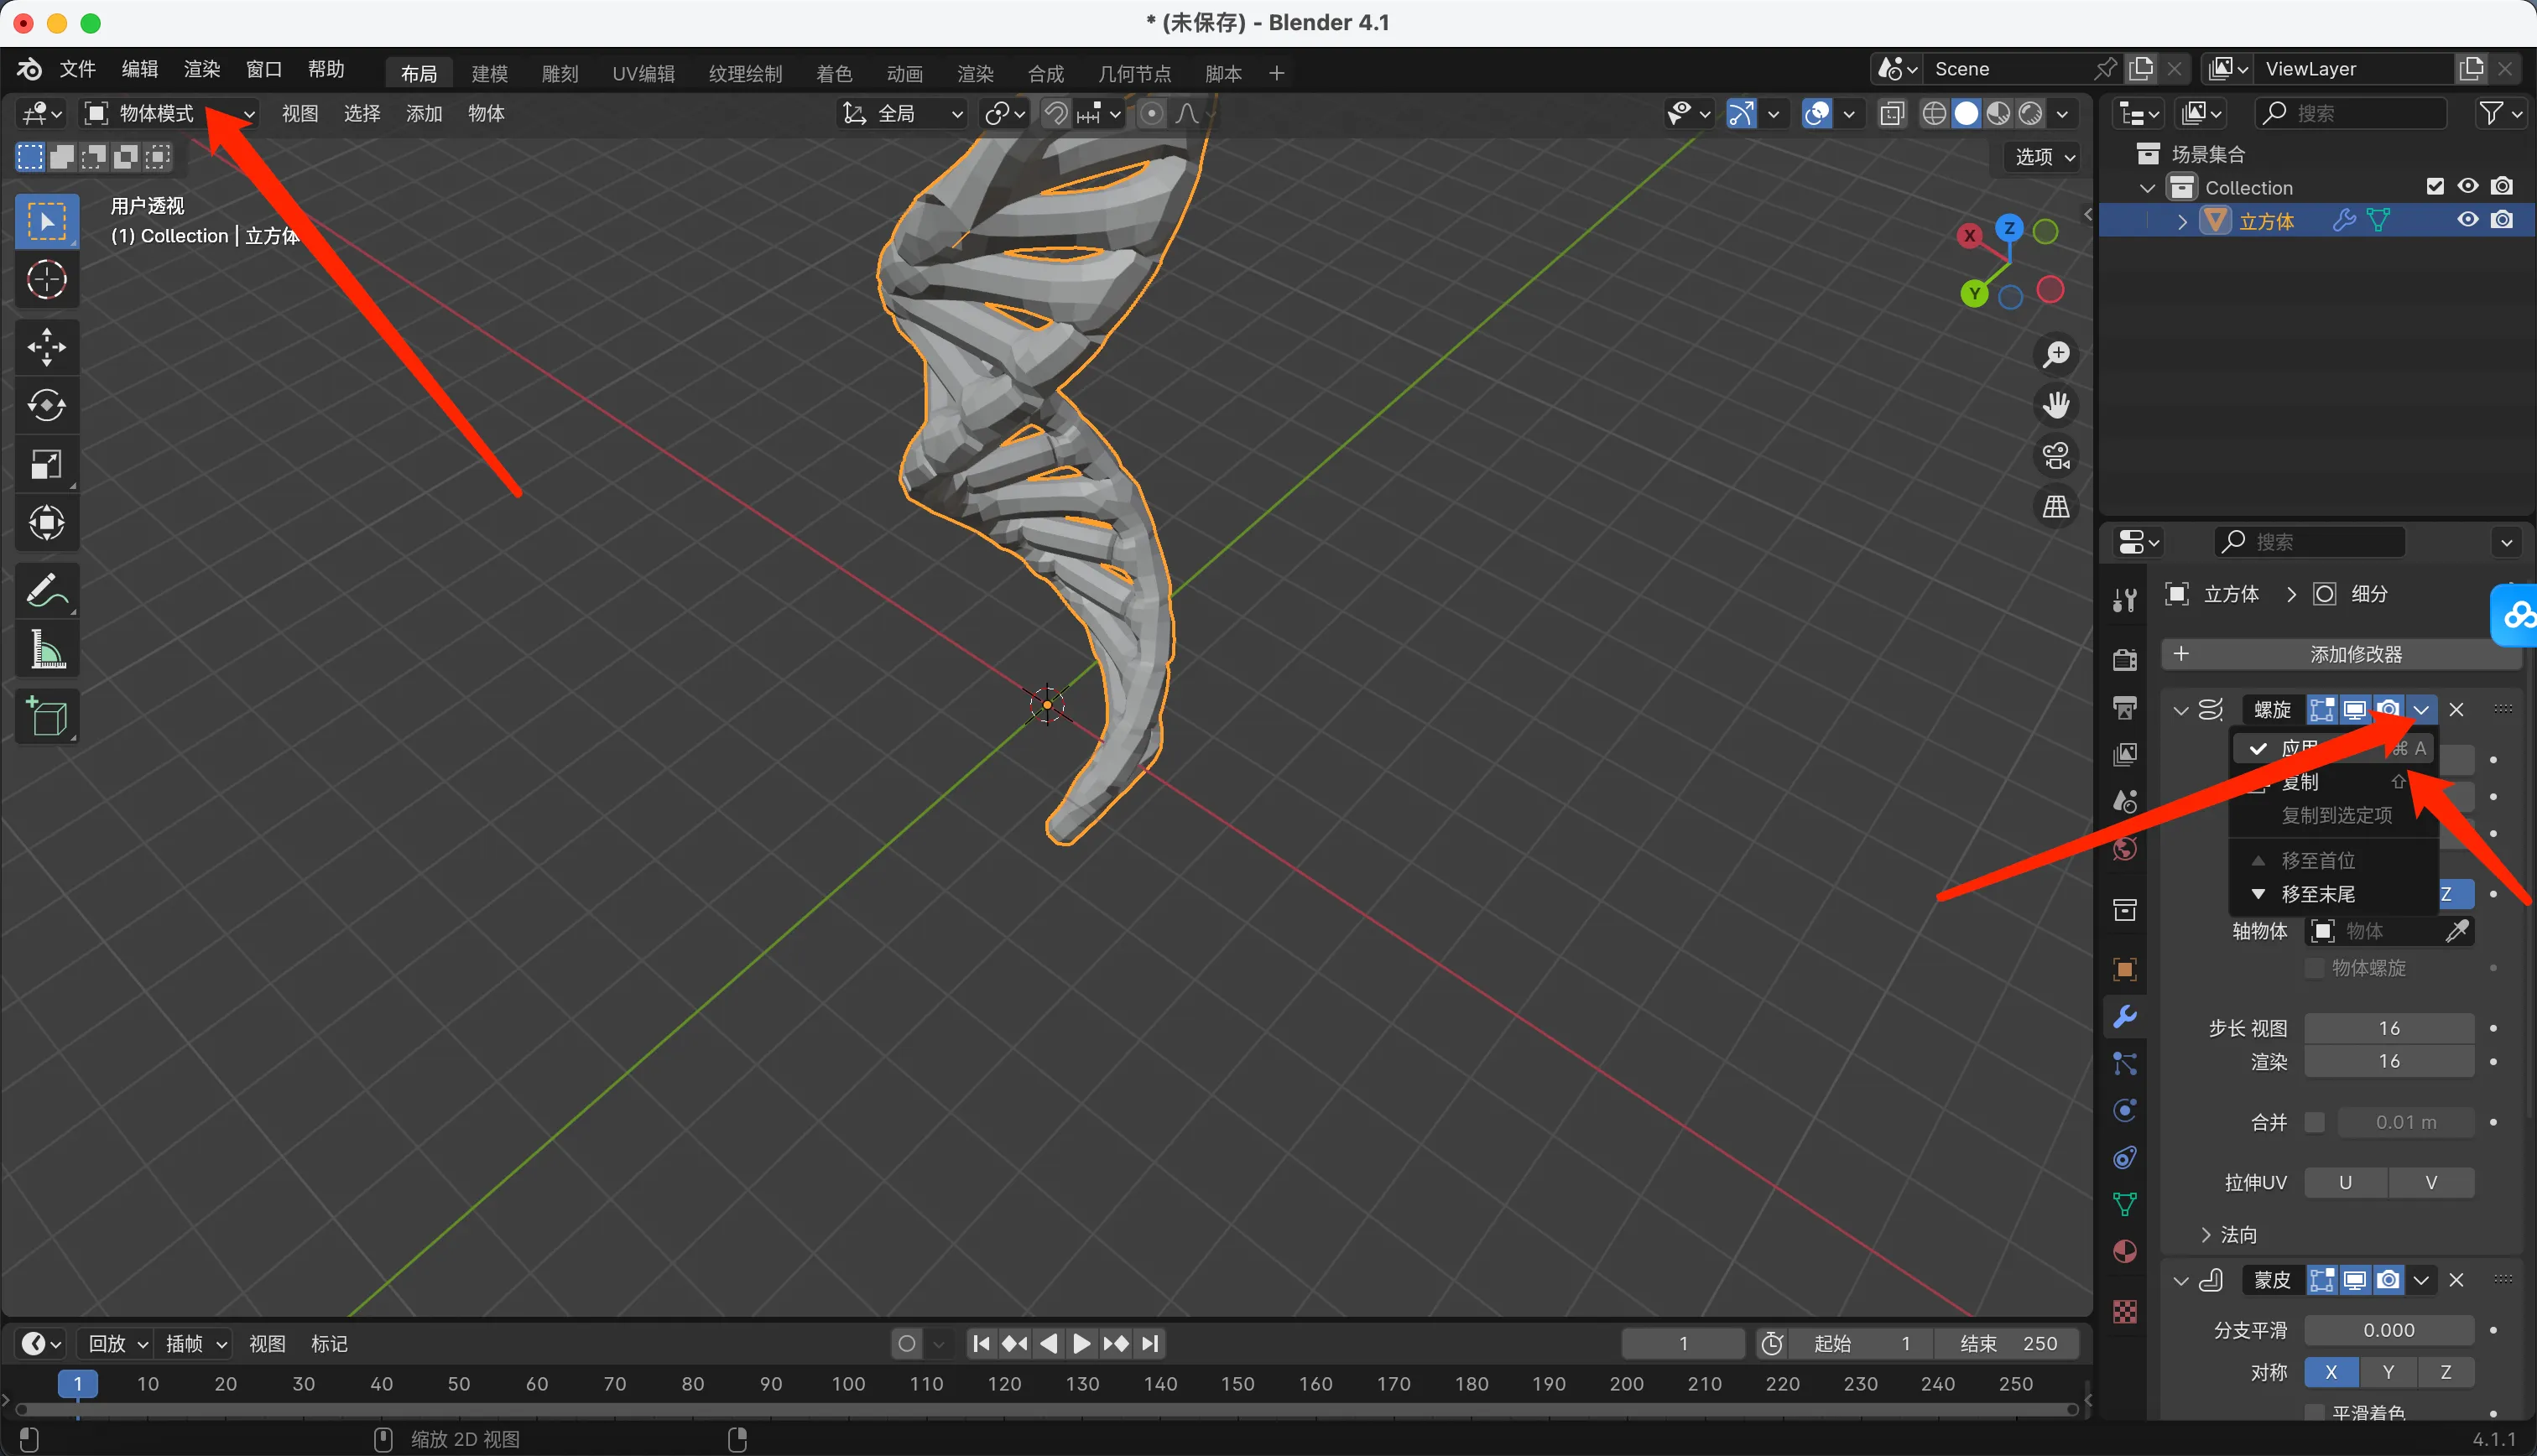Click the 步长 视图 value field
Viewport: 2537px width, 1456px height.
tap(2388, 1028)
